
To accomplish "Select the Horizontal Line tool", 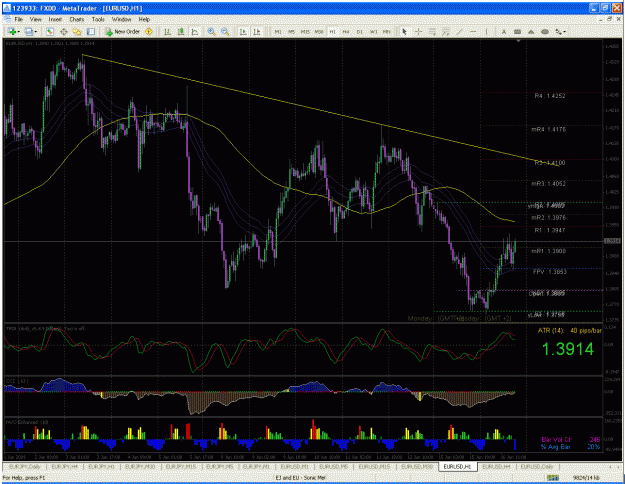I will (x=473, y=31).
